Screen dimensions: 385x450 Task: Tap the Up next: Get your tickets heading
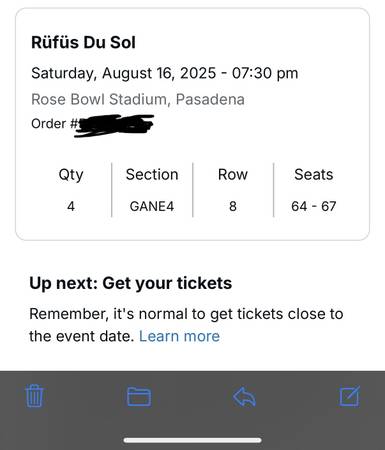tap(131, 284)
